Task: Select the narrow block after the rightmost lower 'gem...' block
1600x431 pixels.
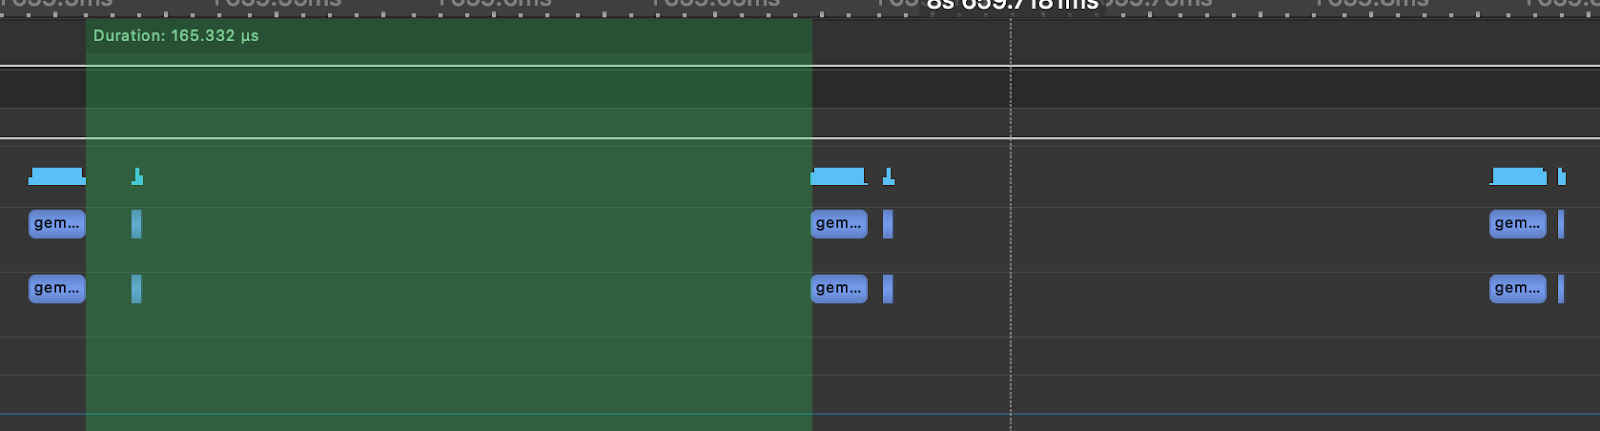Action: tap(1561, 289)
